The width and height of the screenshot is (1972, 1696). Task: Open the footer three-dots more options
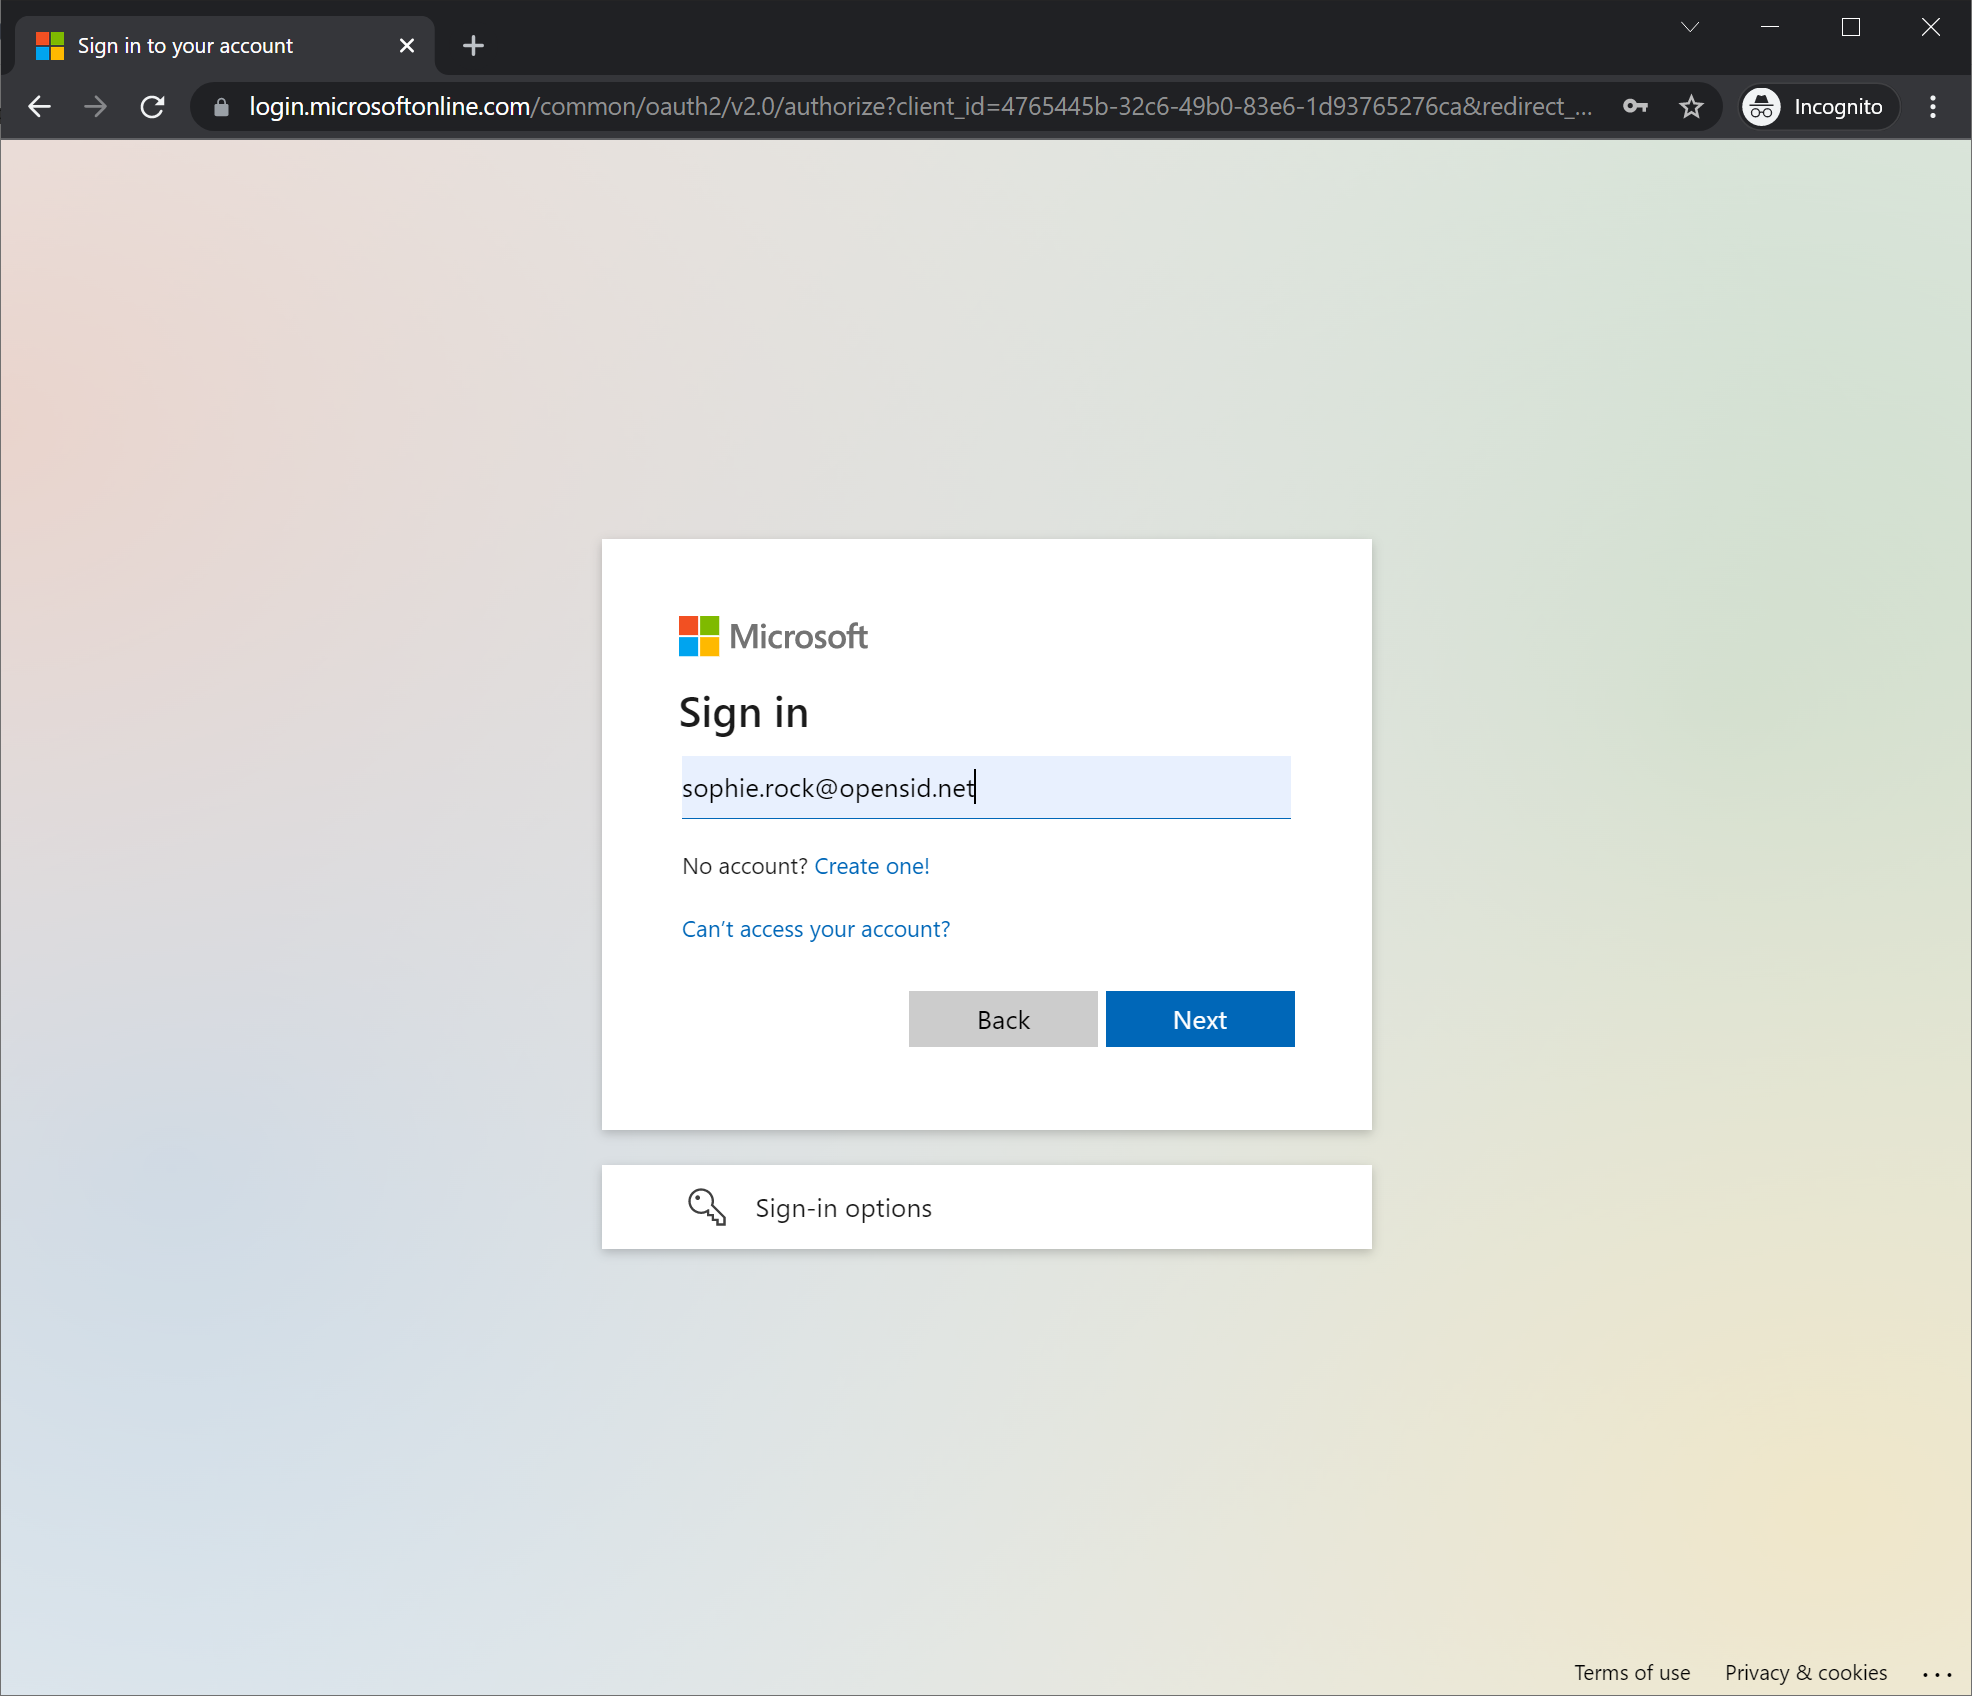(1937, 1673)
